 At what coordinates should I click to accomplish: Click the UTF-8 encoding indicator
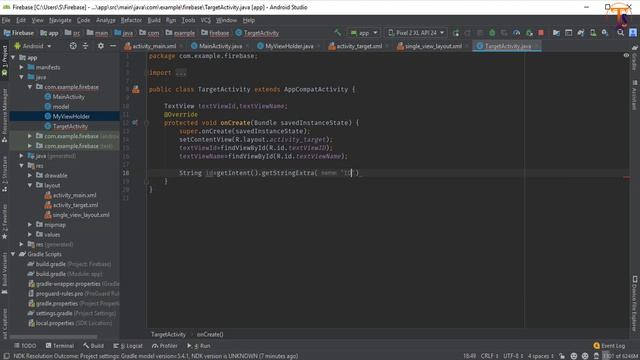coord(513,356)
